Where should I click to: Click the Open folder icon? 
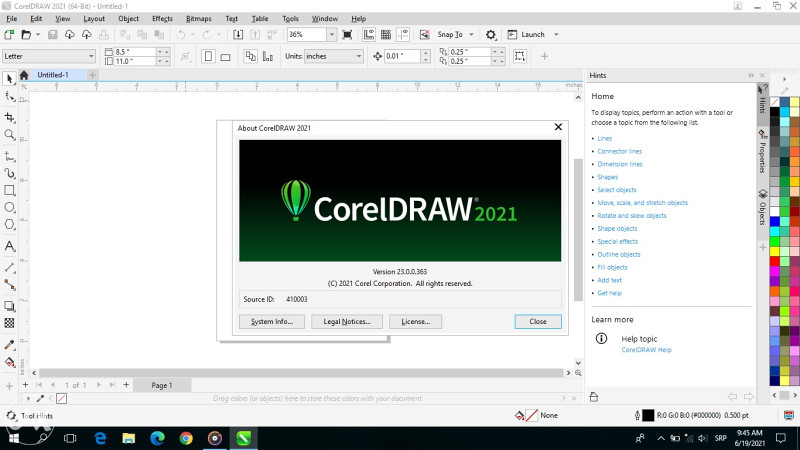(26, 34)
